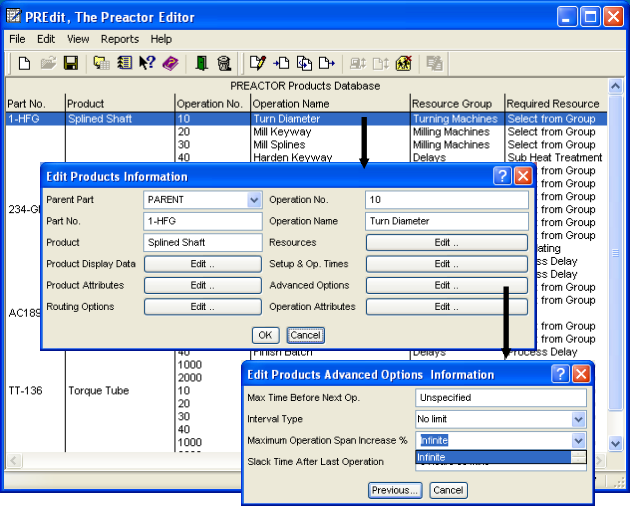The image size is (630, 507).
Task: Click the edit record pencil icon
Action: (x=258, y=63)
